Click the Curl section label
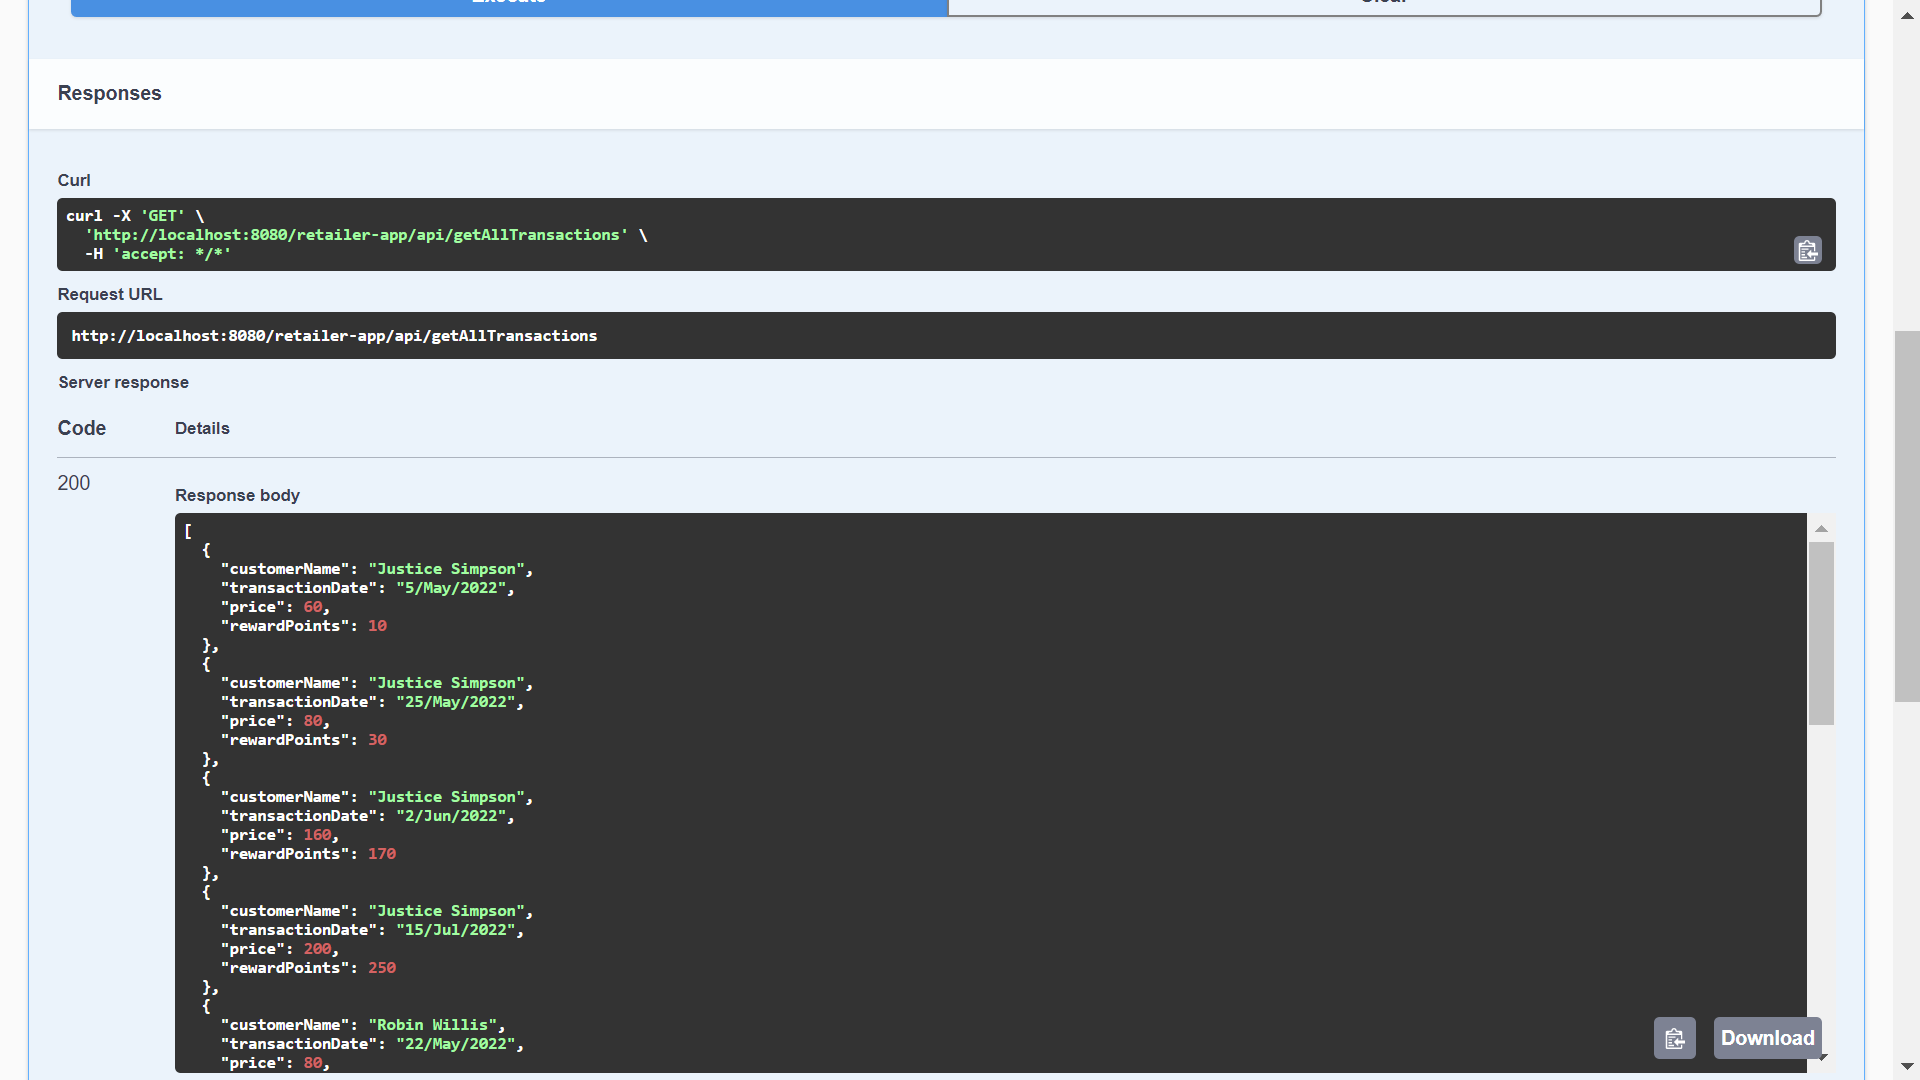 (74, 180)
